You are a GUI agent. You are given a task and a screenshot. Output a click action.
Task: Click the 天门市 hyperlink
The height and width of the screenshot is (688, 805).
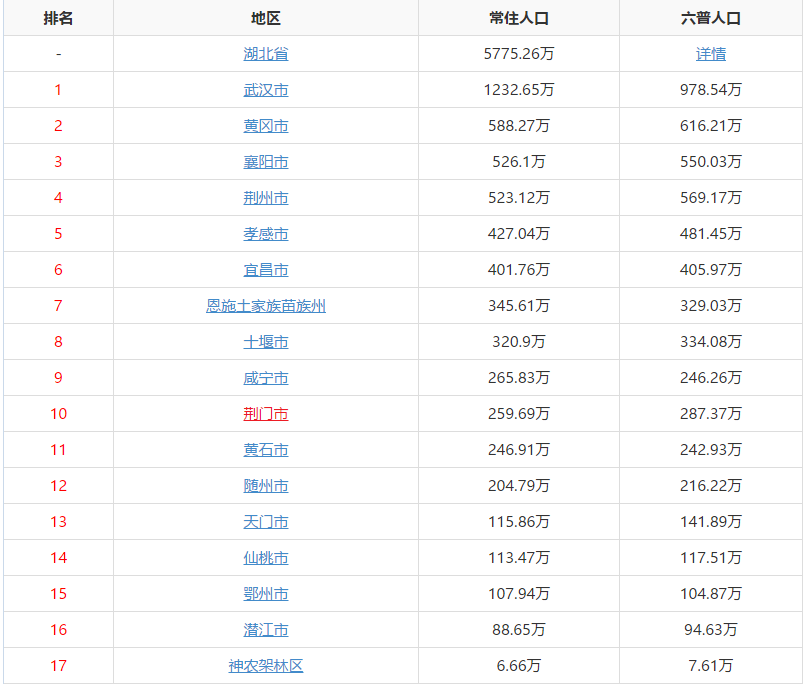[264, 521]
